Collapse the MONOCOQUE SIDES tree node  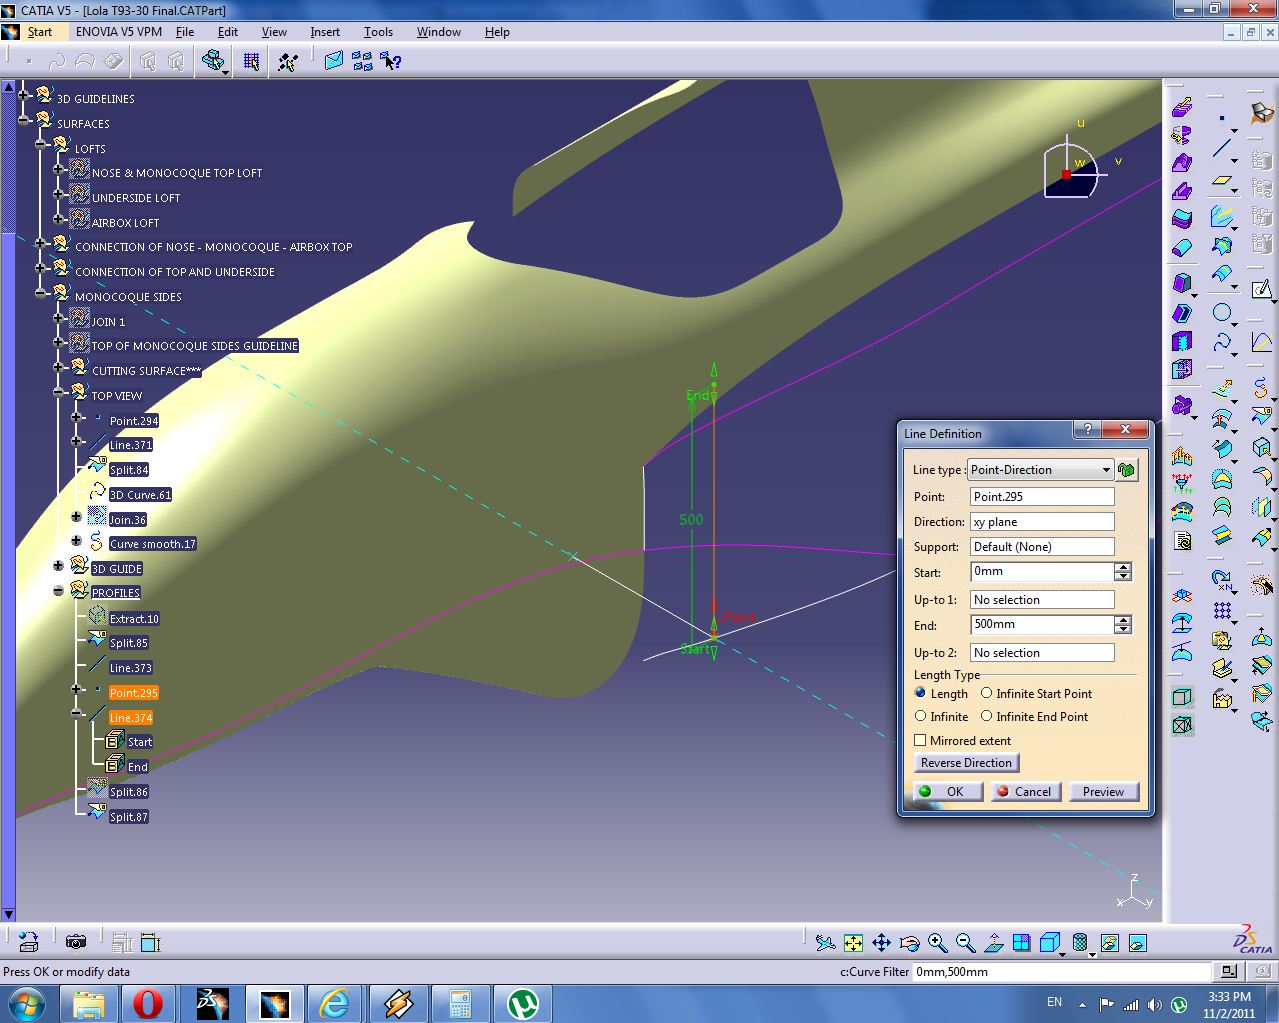pyautogui.click(x=41, y=292)
